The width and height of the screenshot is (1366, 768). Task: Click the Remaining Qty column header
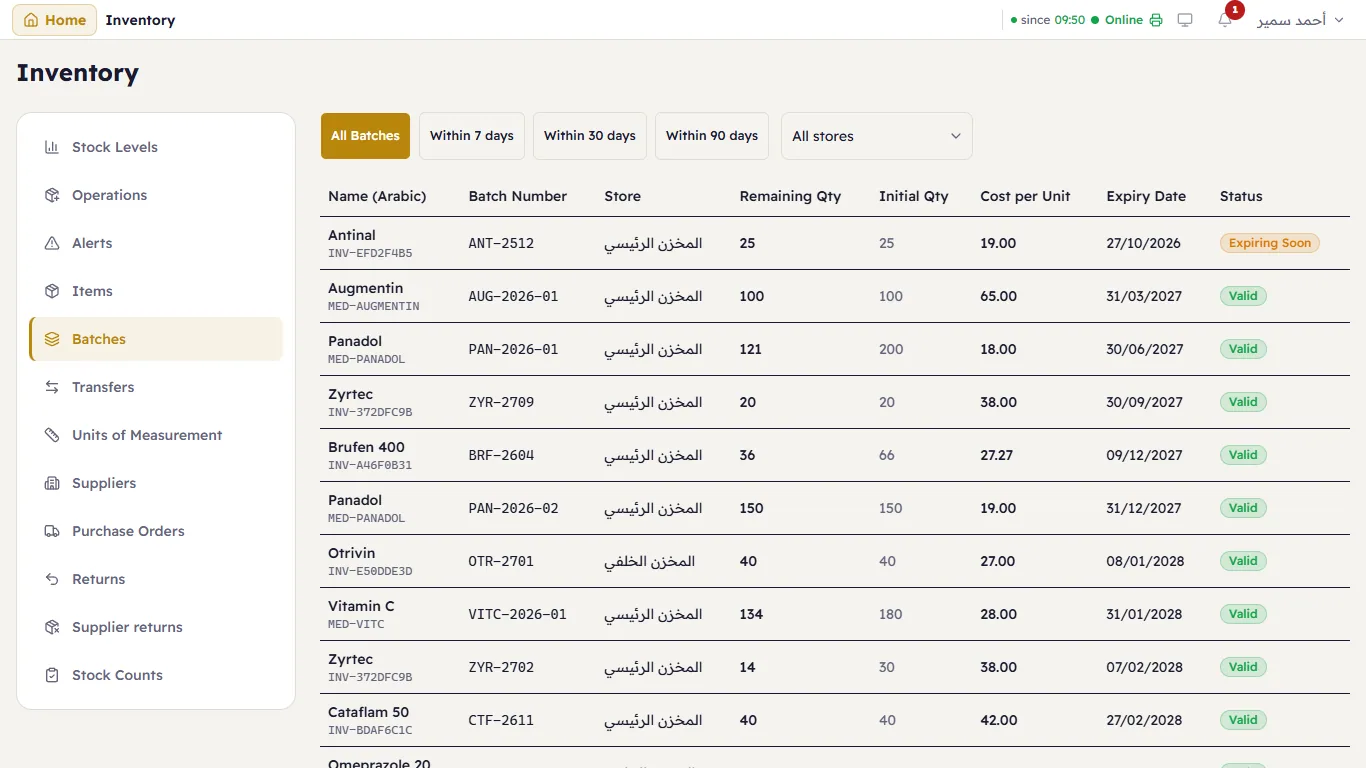[x=790, y=196]
